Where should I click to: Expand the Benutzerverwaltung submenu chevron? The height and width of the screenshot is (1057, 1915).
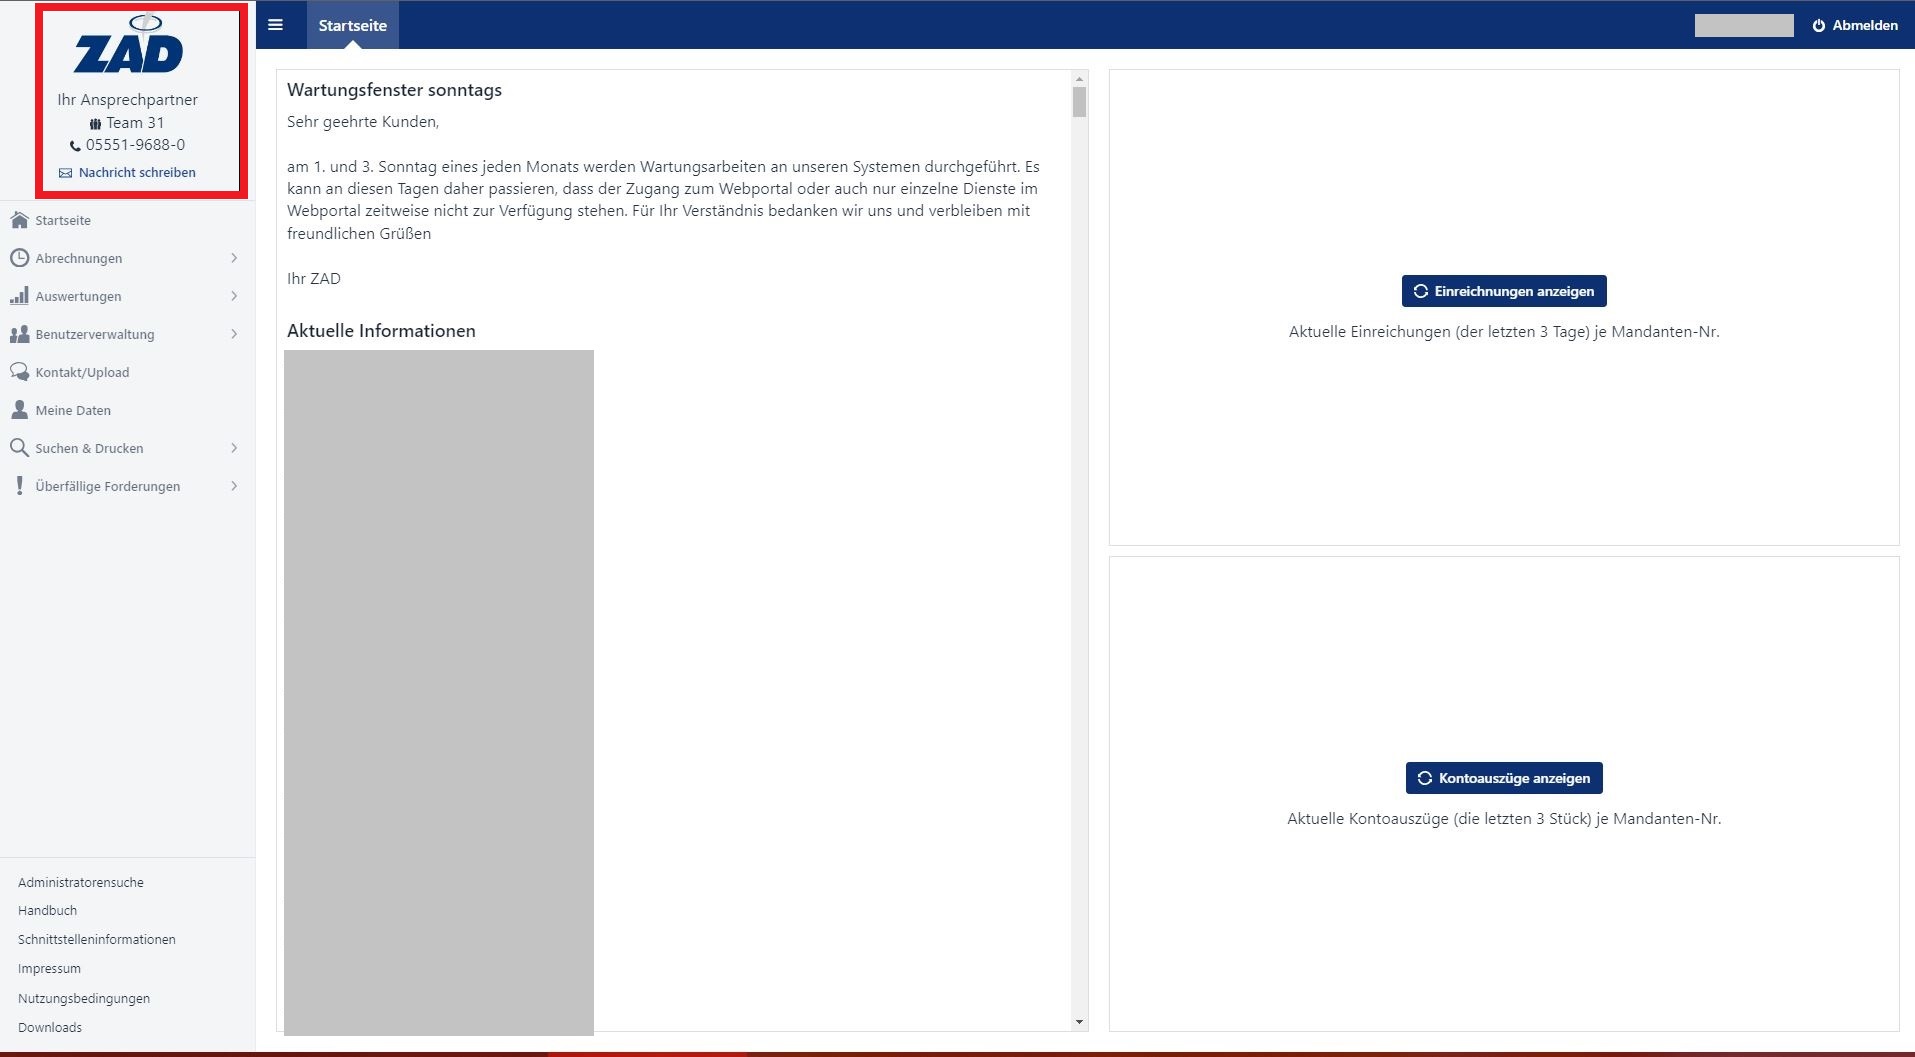tap(234, 334)
